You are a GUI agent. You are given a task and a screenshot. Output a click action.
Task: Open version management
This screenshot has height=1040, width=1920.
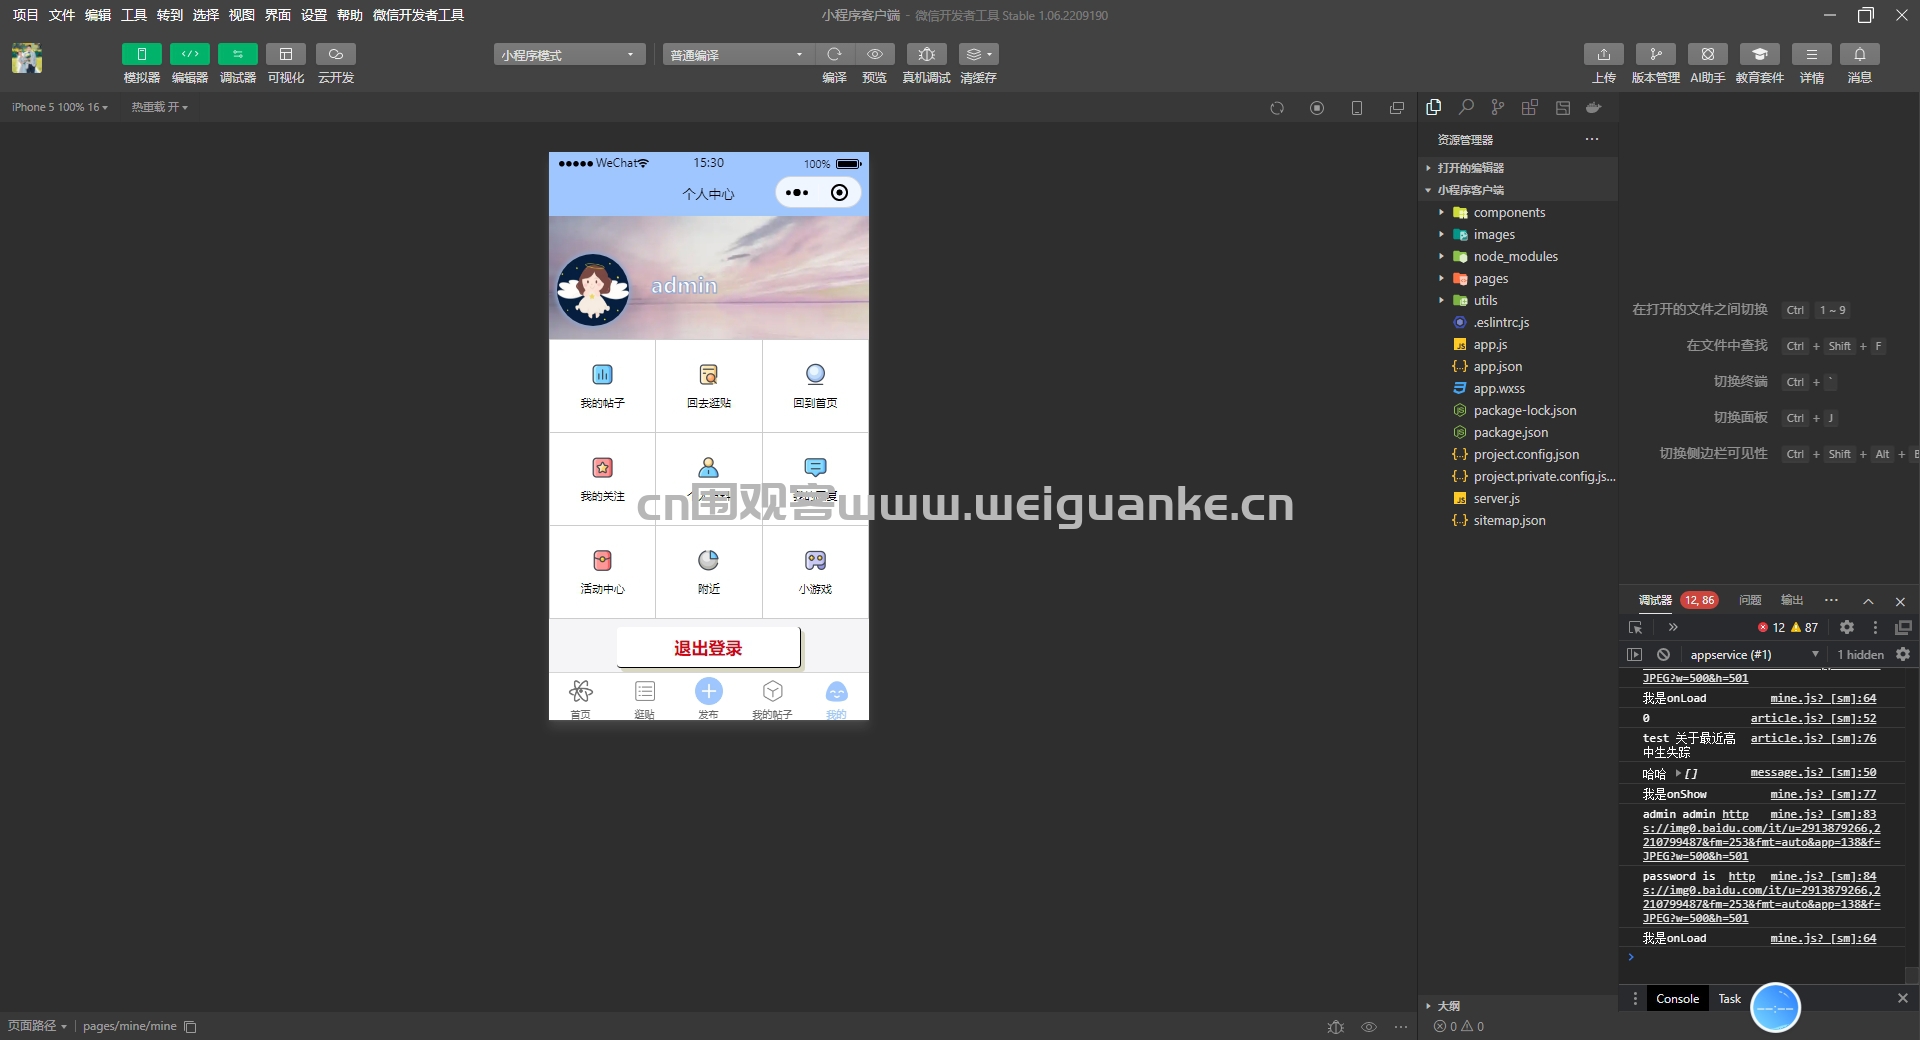(x=1656, y=54)
